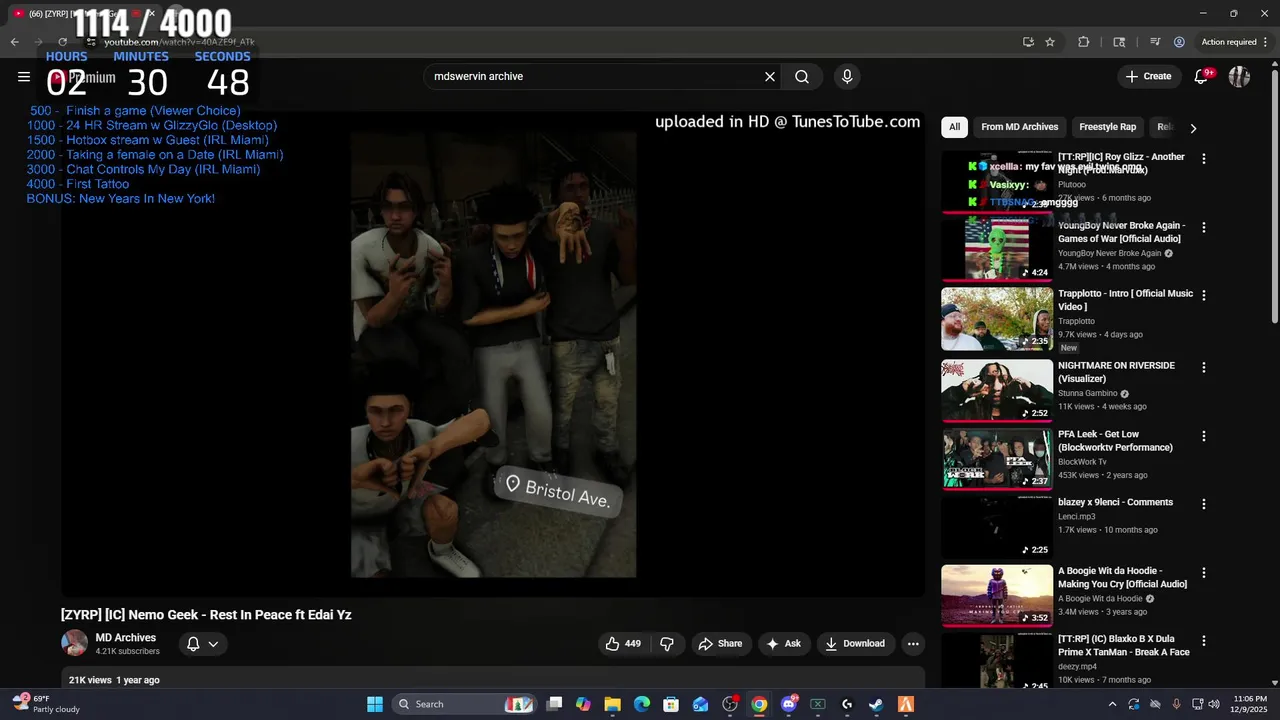
Task: Start voice search with microphone
Action: (847, 77)
